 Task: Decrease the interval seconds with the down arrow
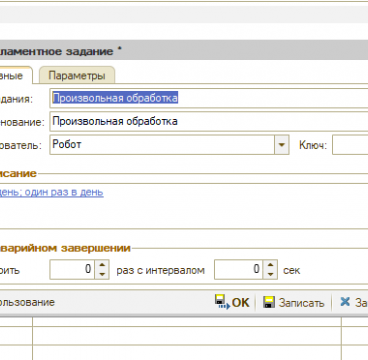click(270, 274)
